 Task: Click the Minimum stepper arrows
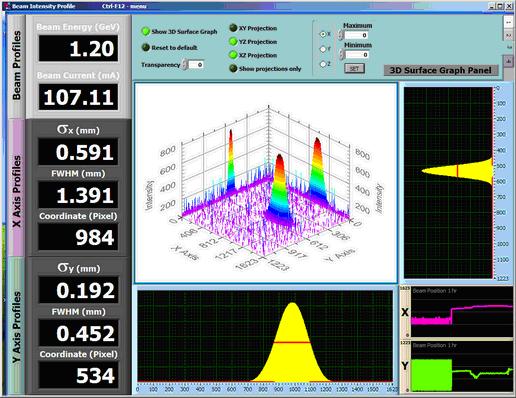click(341, 55)
